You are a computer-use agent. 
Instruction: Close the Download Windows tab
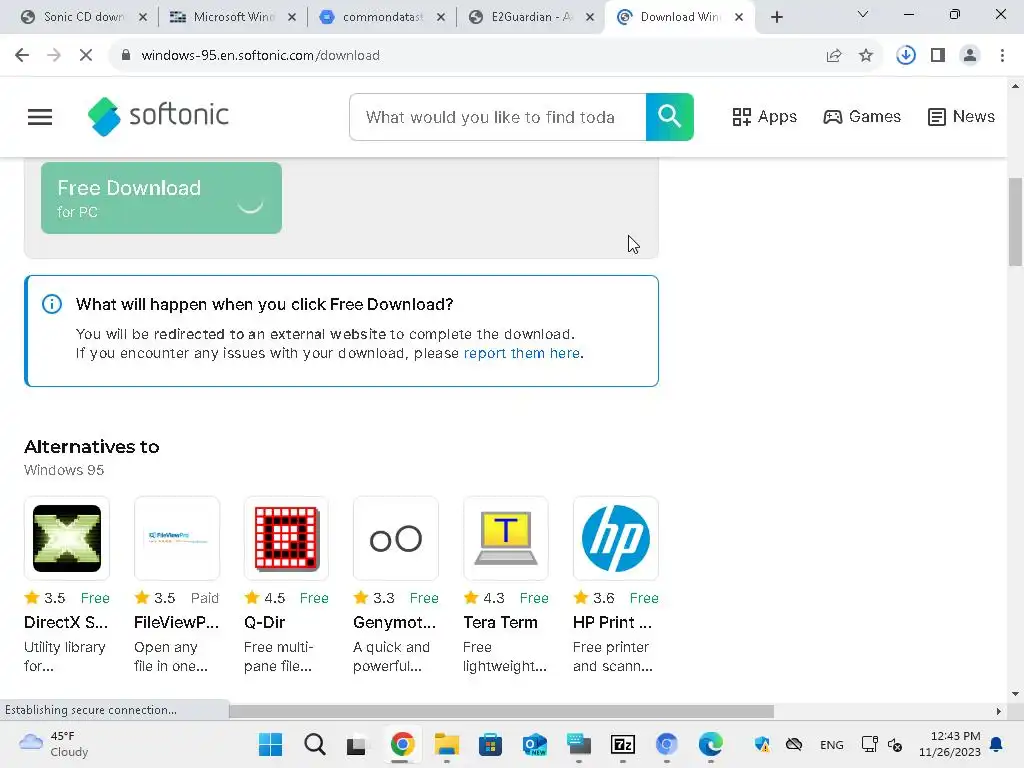(x=739, y=18)
